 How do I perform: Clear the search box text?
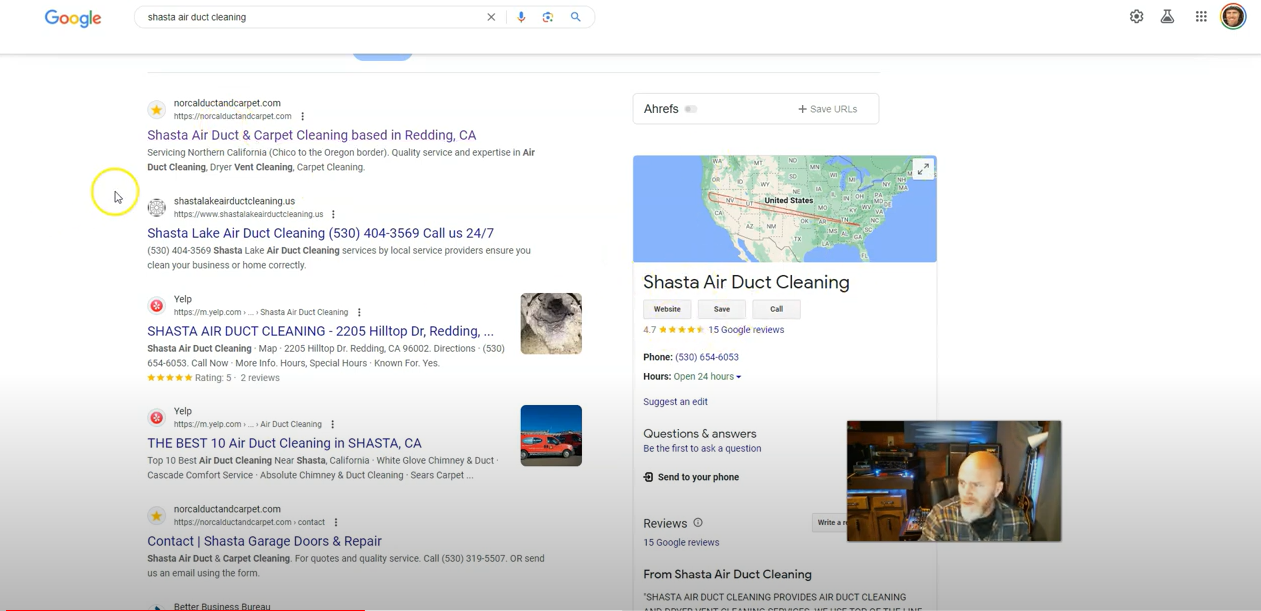[491, 17]
